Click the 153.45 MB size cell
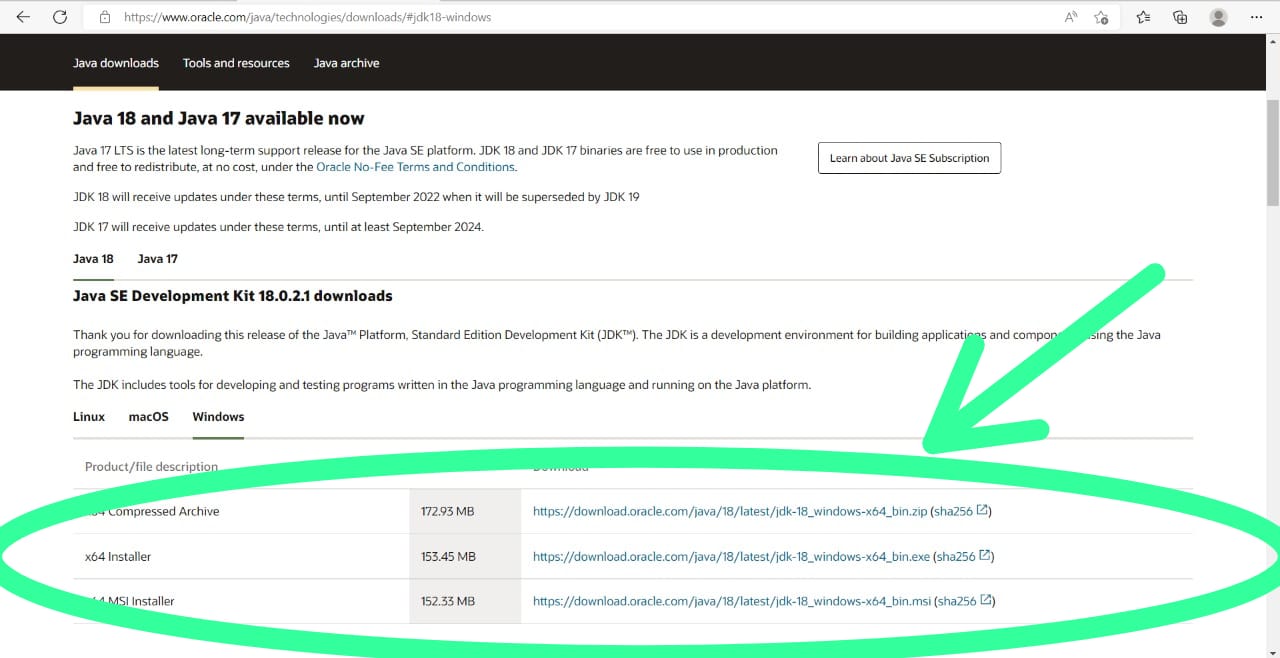Viewport: 1280px width, 658px height. (465, 556)
